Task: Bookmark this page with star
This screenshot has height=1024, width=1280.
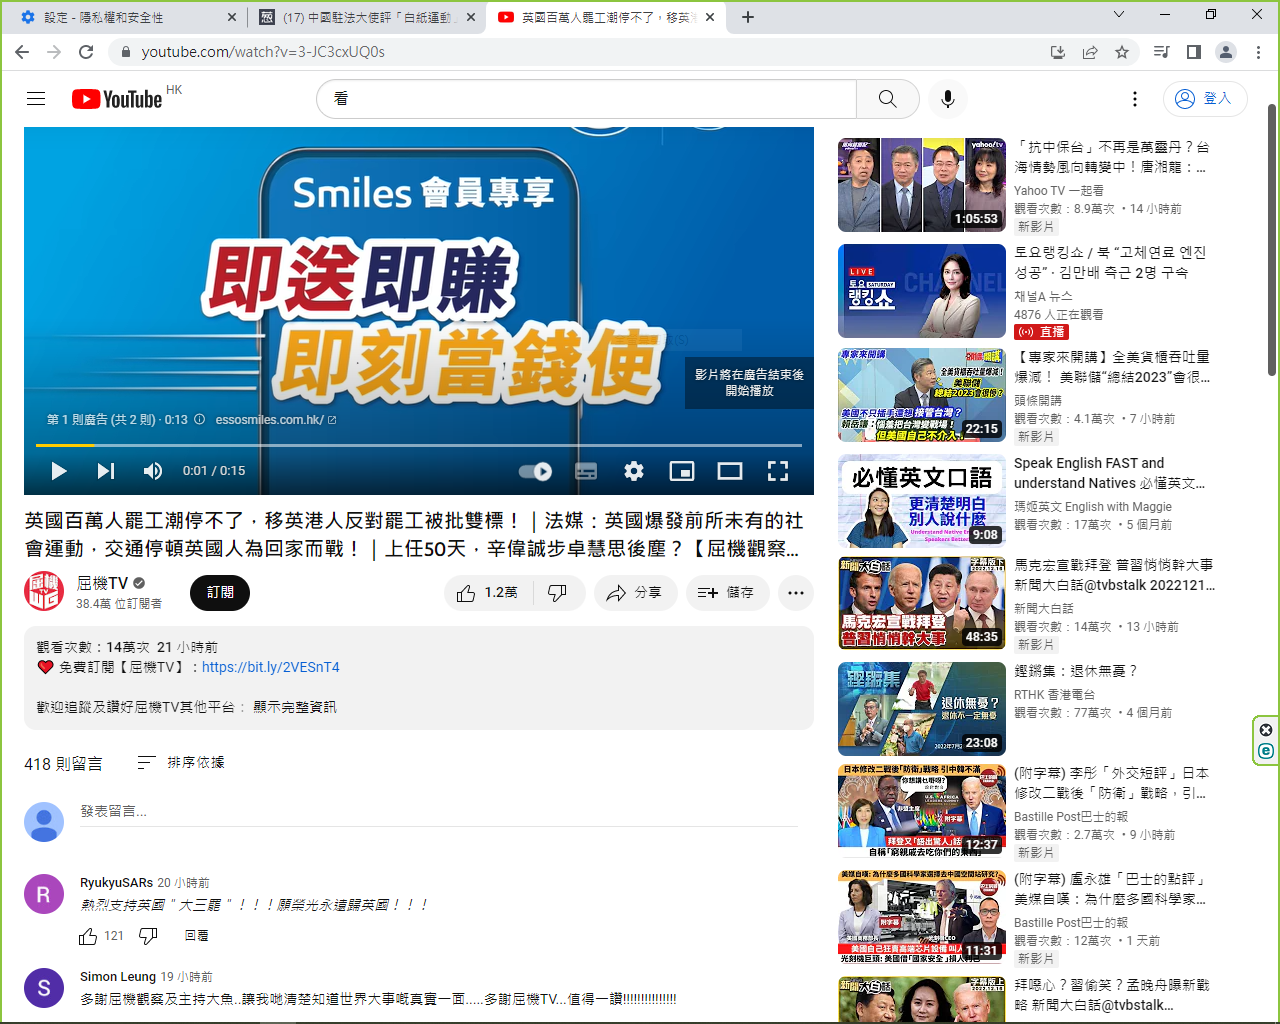Action: click(x=1122, y=52)
